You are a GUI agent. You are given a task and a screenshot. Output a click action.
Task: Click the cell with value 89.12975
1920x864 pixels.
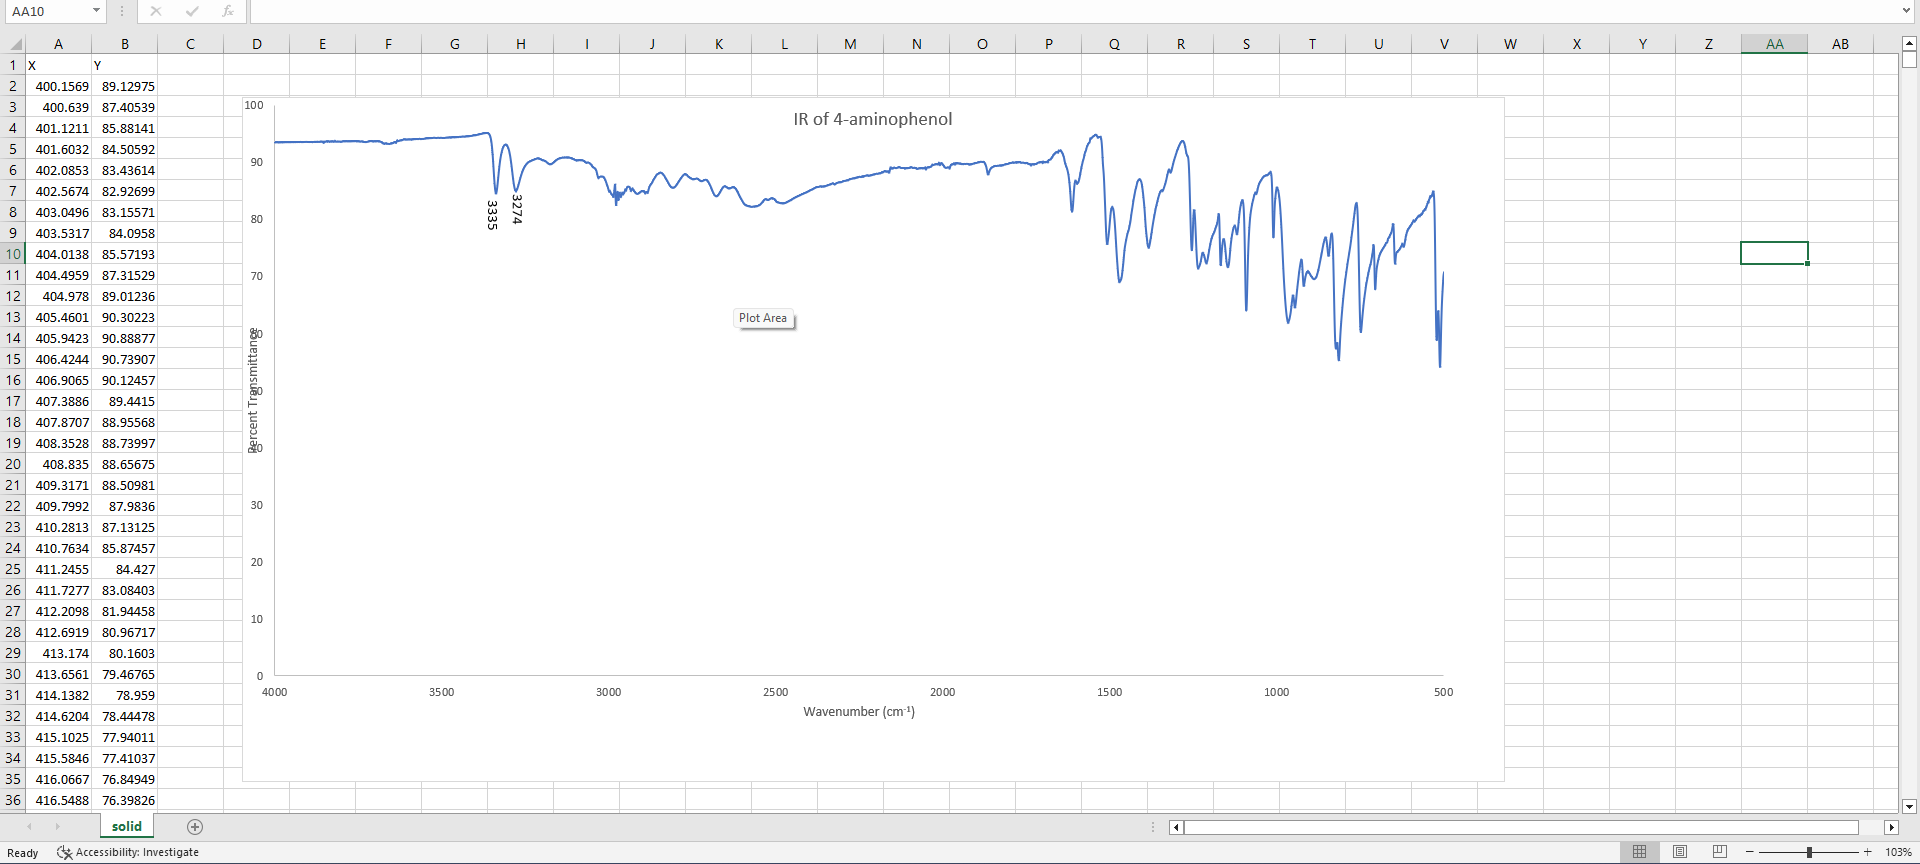coord(124,86)
